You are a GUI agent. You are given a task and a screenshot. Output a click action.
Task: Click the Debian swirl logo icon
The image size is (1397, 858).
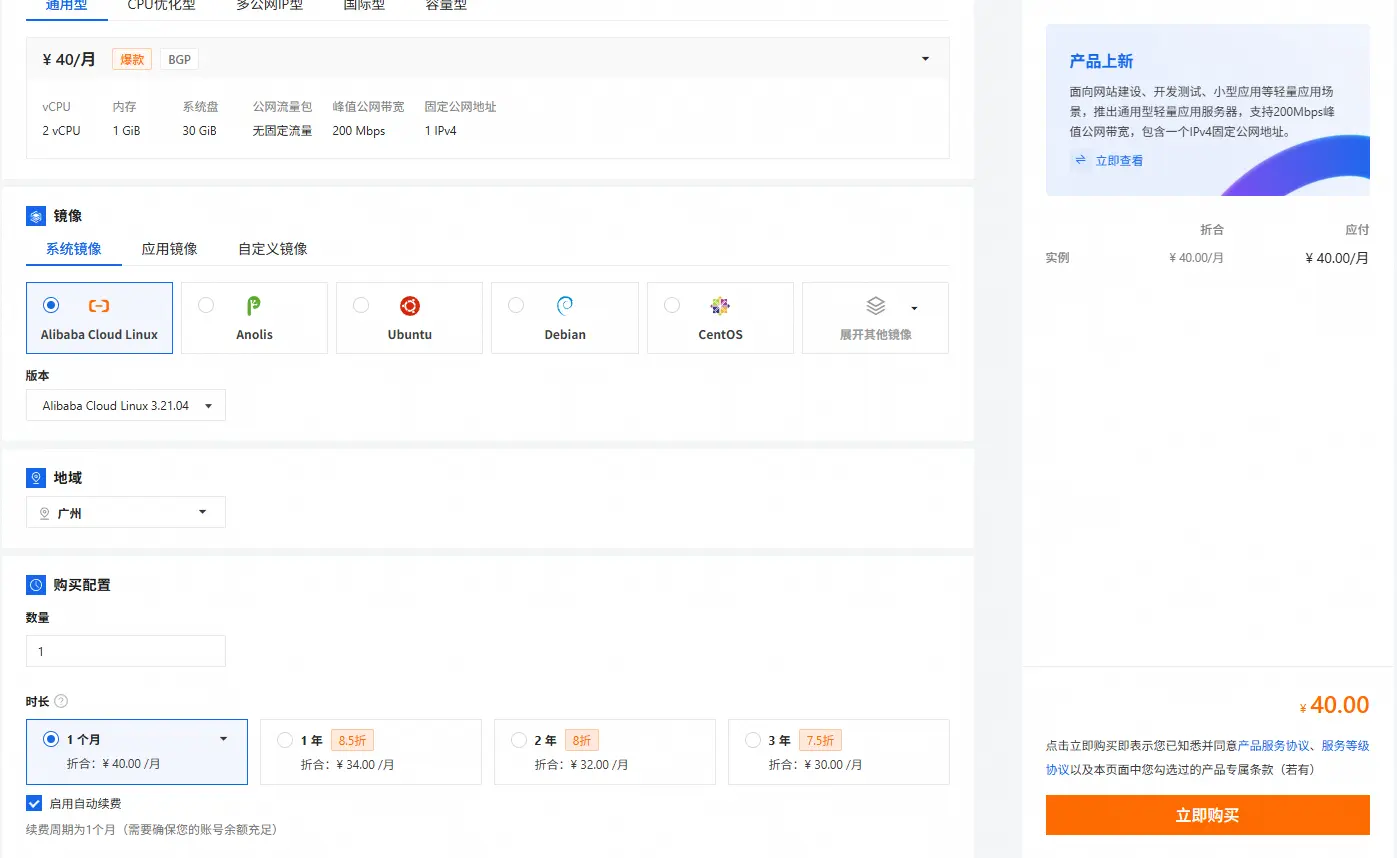pos(564,306)
